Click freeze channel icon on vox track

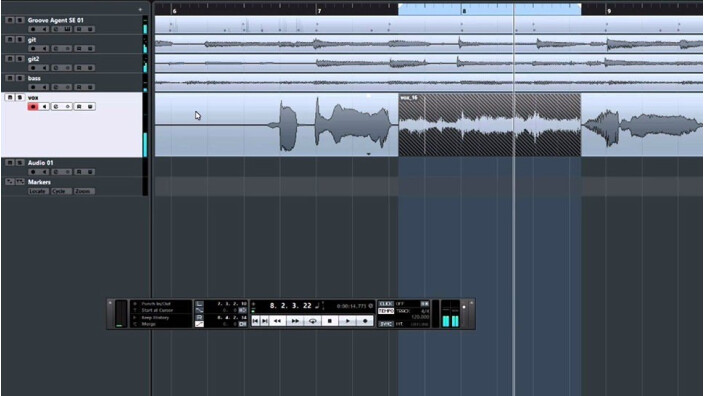coord(67,106)
